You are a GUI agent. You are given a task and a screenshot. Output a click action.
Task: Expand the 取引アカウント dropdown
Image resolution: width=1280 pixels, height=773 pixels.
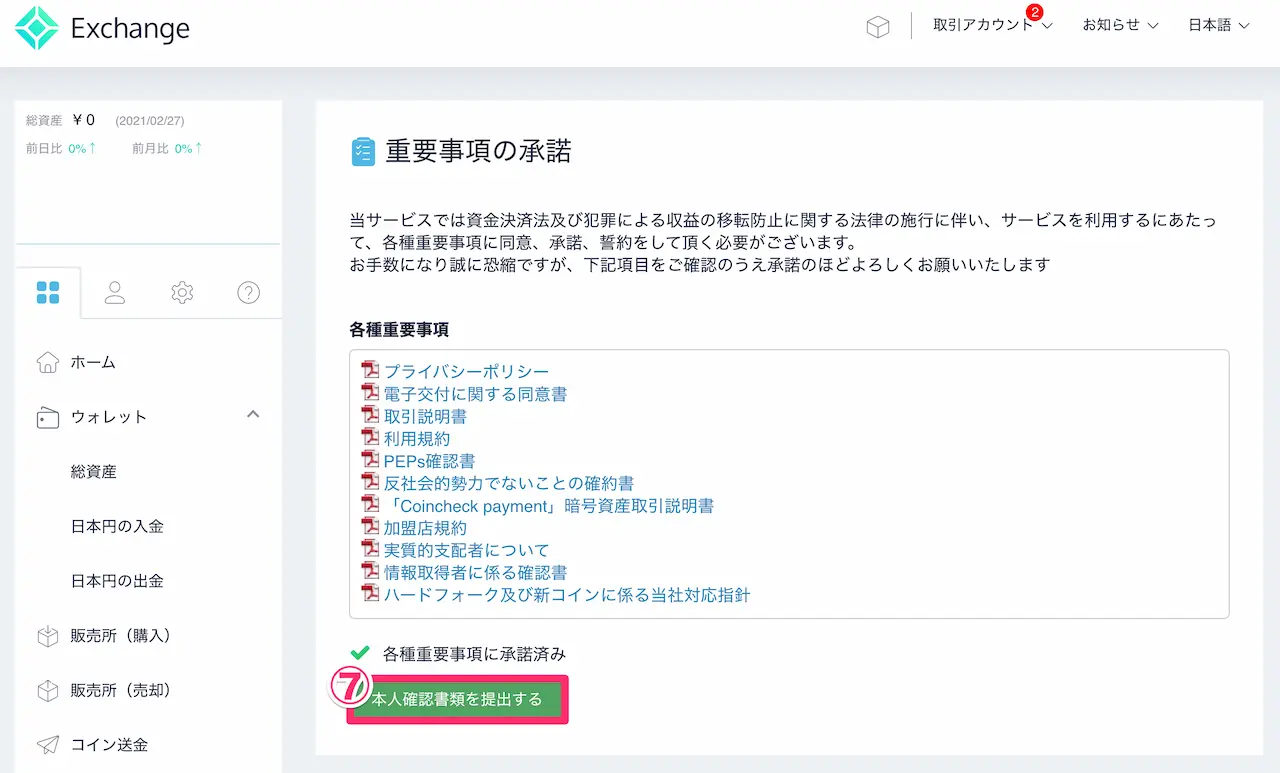(992, 26)
